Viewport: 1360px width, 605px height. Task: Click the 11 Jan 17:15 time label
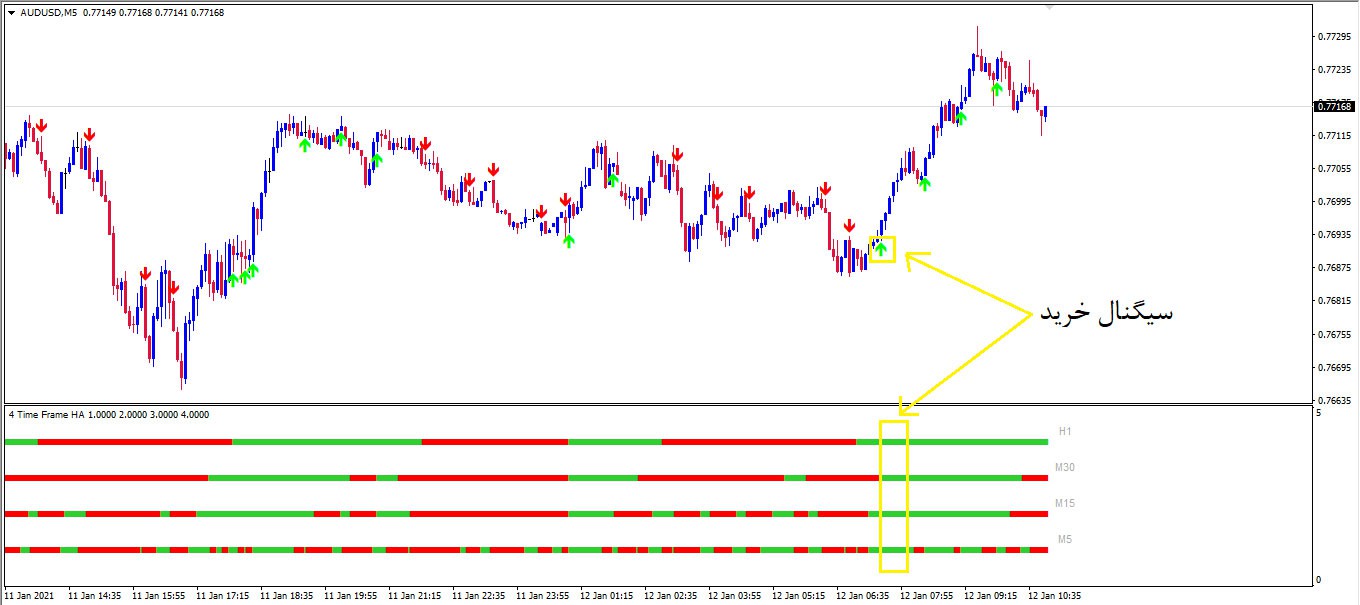(223, 595)
